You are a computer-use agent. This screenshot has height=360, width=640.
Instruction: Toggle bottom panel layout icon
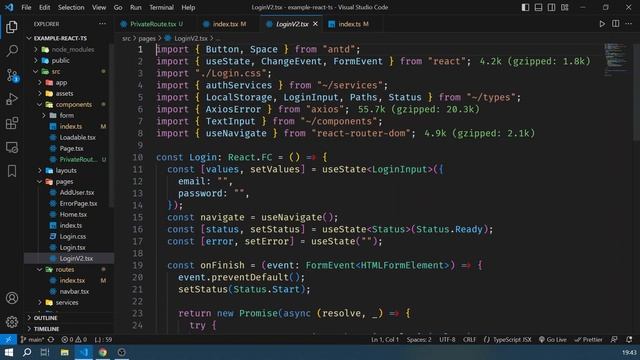[538, 7]
